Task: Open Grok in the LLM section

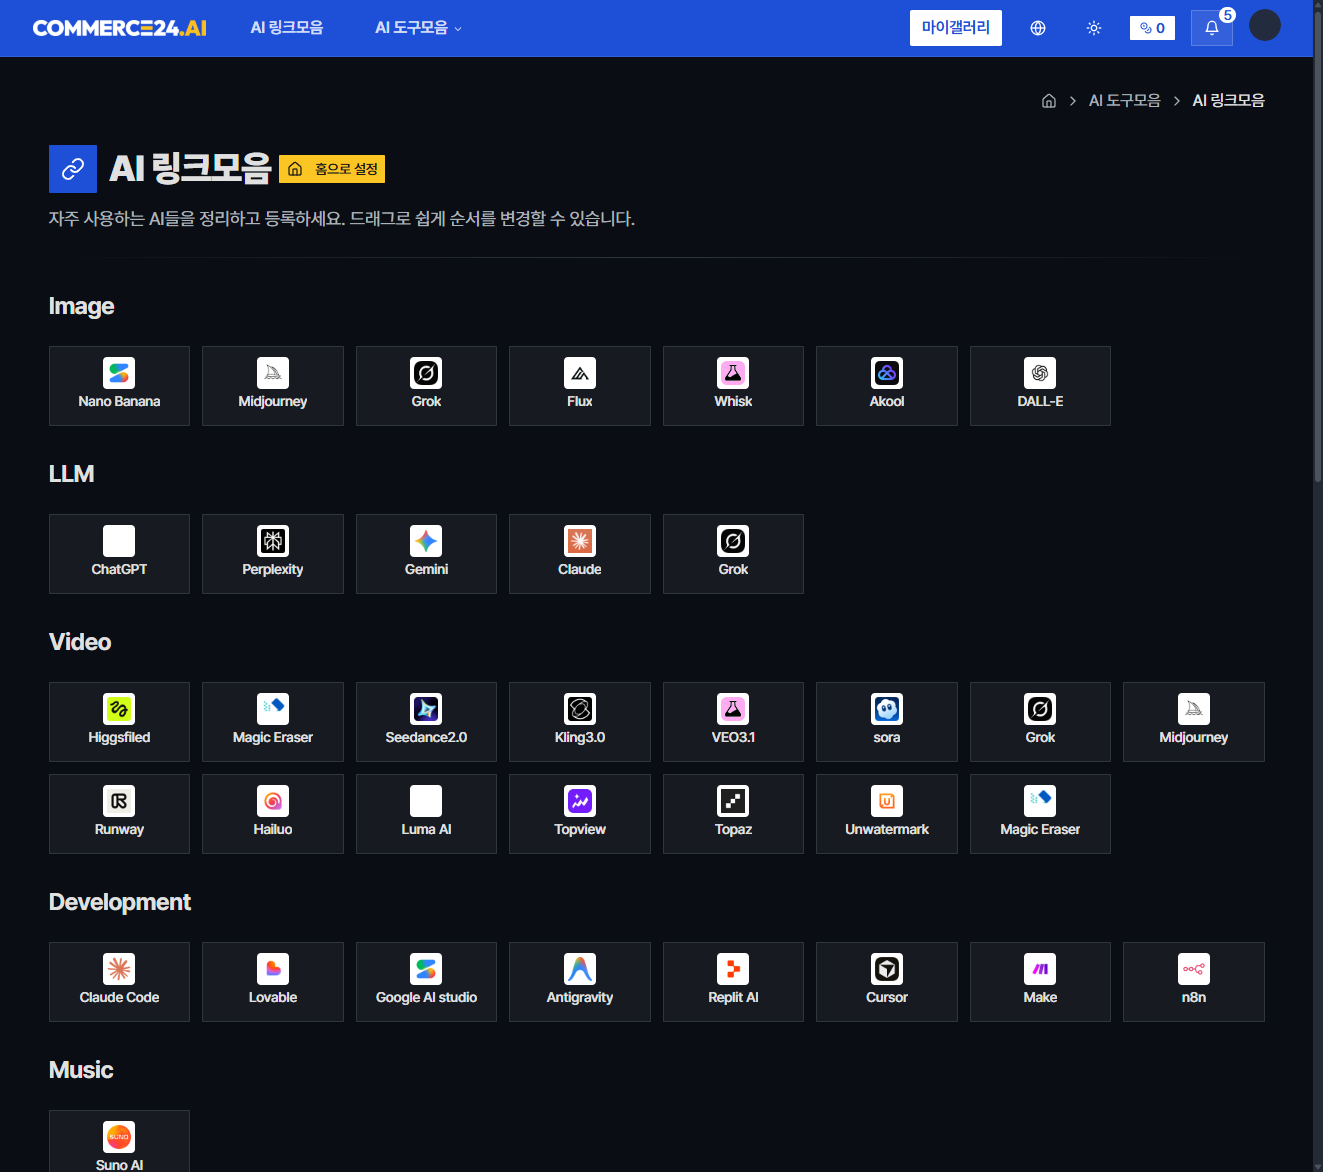Action: (x=733, y=554)
